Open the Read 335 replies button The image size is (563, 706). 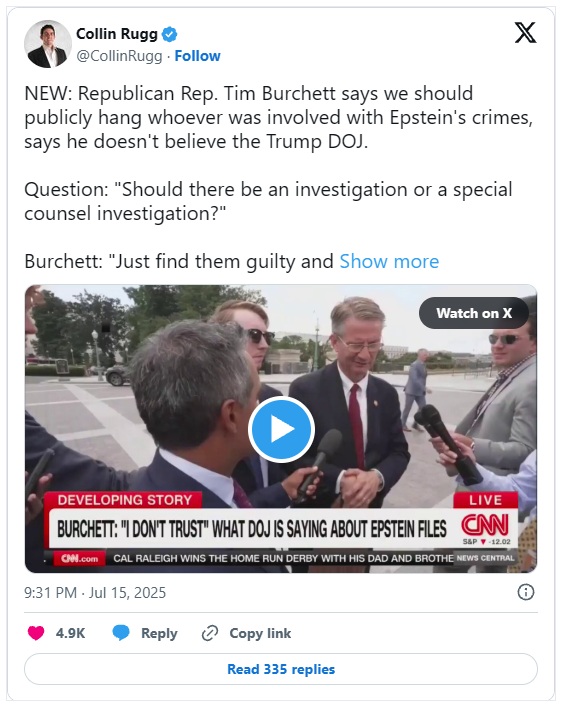[281, 669]
